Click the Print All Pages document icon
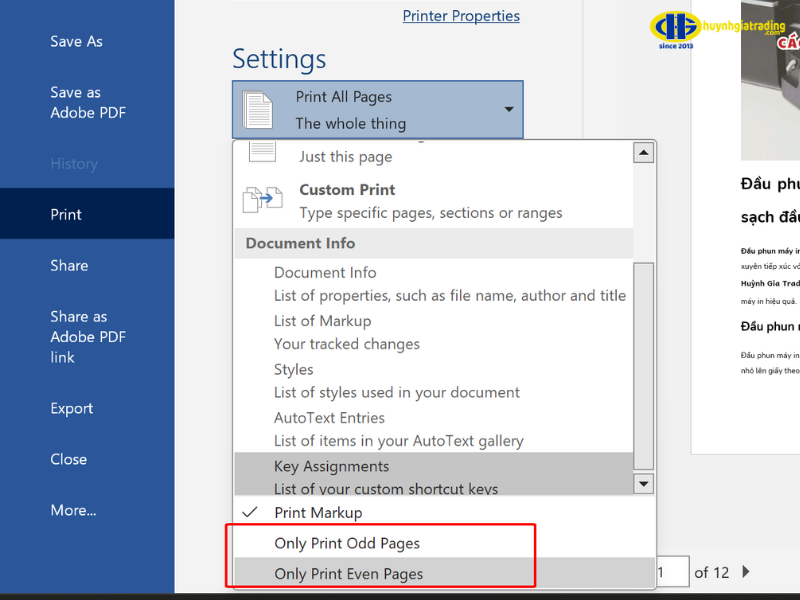800x600 pixels. tap(258, 110)
